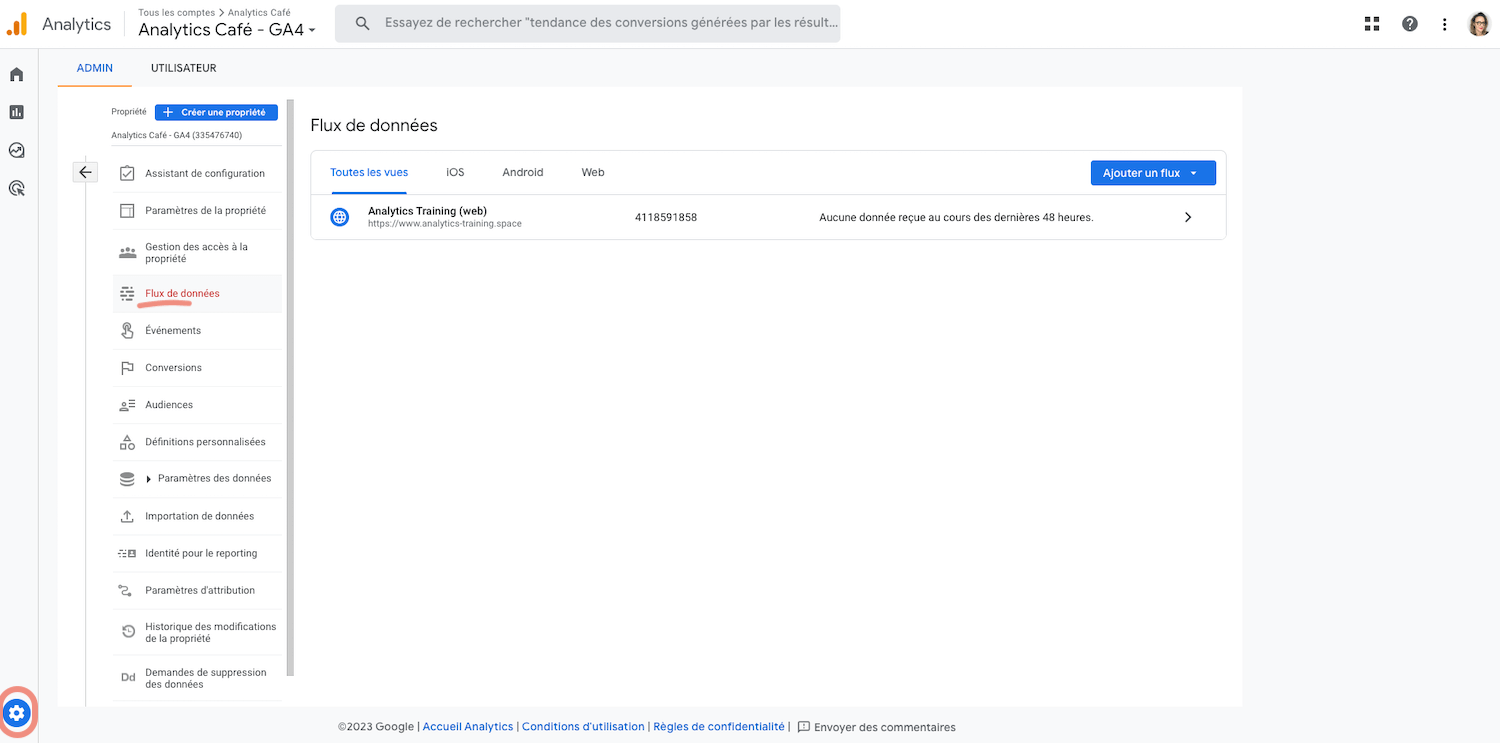Open the Help question-mark icon
This screenshot has height=743, width=1500.
(1410, 24)
